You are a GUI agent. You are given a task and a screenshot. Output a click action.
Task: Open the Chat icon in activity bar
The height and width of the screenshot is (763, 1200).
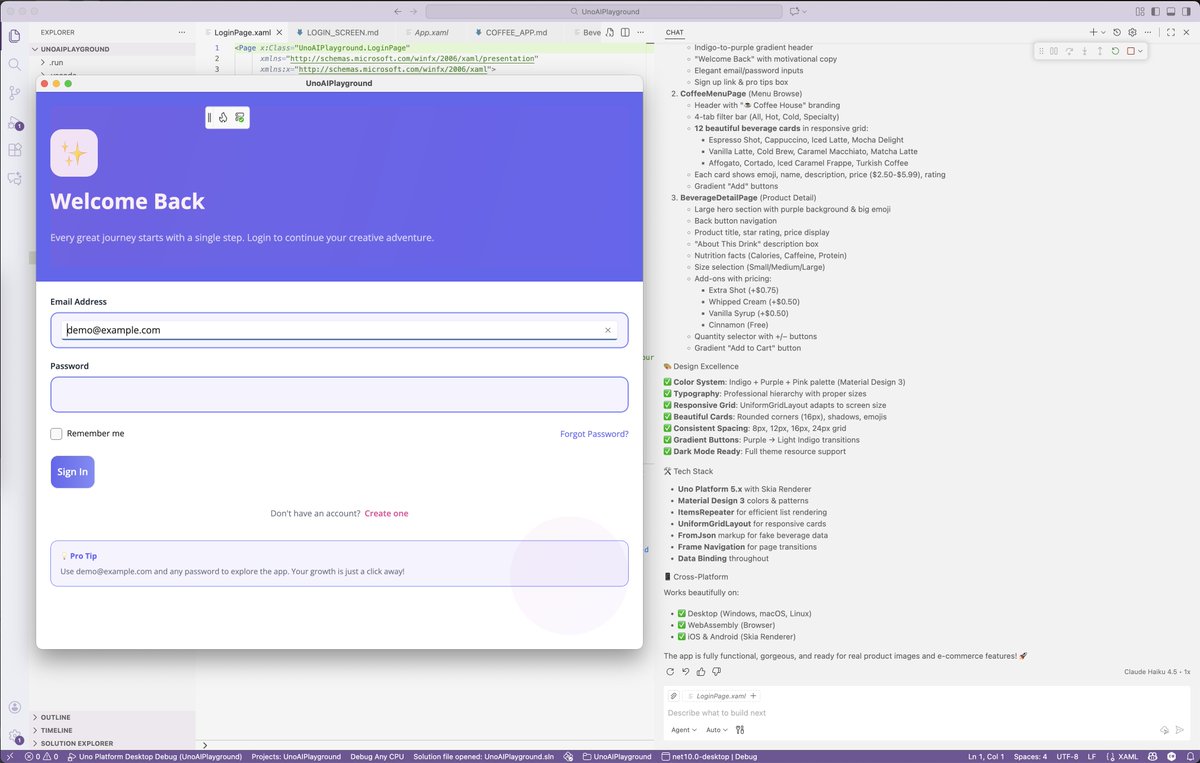(x=14, y=178)
